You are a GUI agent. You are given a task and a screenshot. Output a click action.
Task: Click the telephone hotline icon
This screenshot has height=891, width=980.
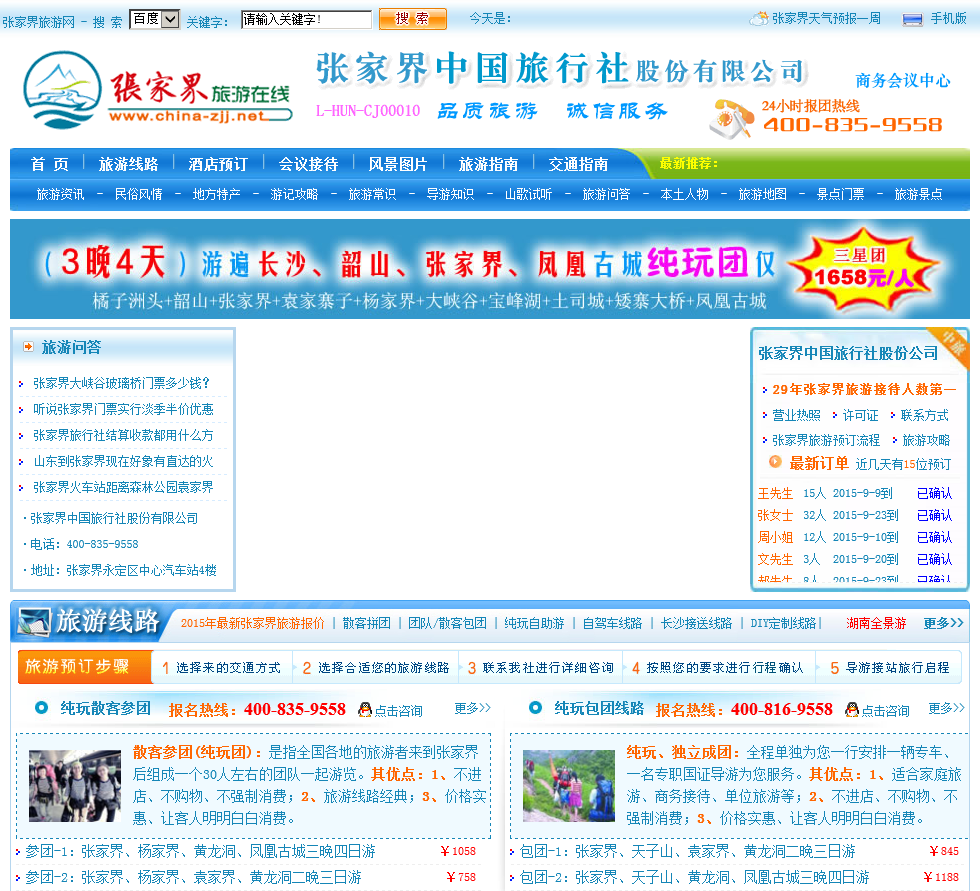[731, 117]
